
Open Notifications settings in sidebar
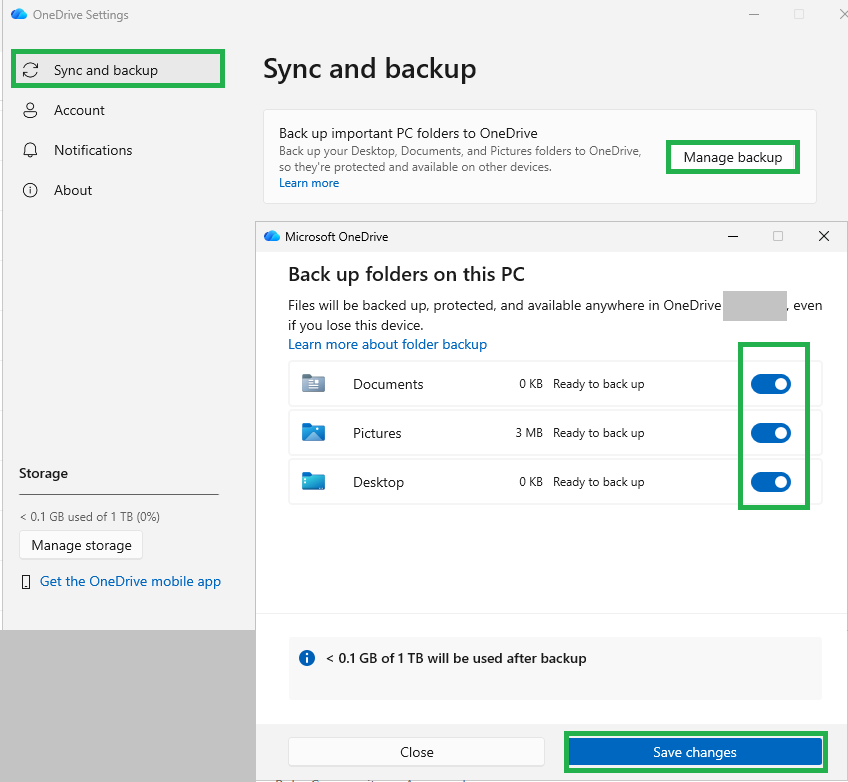coord(93,150)
